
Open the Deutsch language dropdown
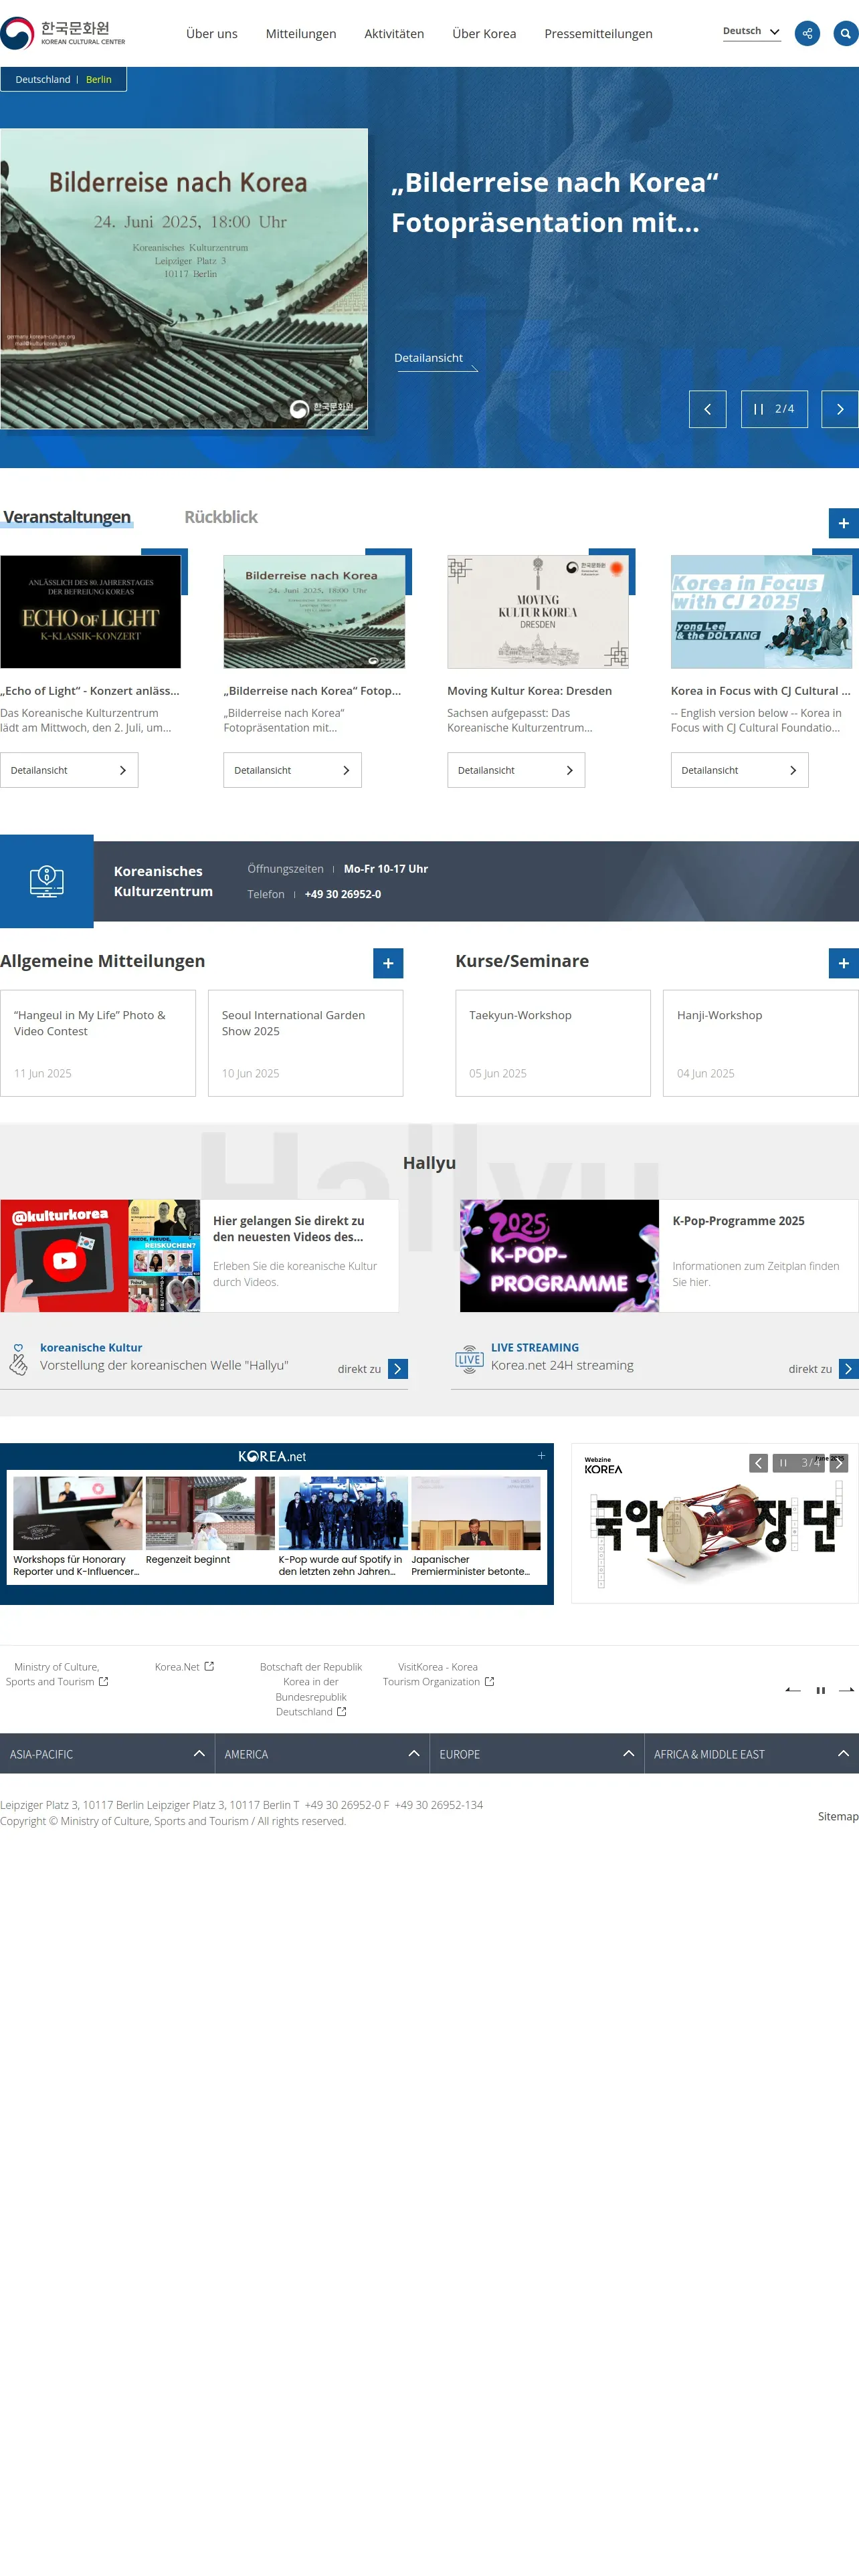pos(751,31)
